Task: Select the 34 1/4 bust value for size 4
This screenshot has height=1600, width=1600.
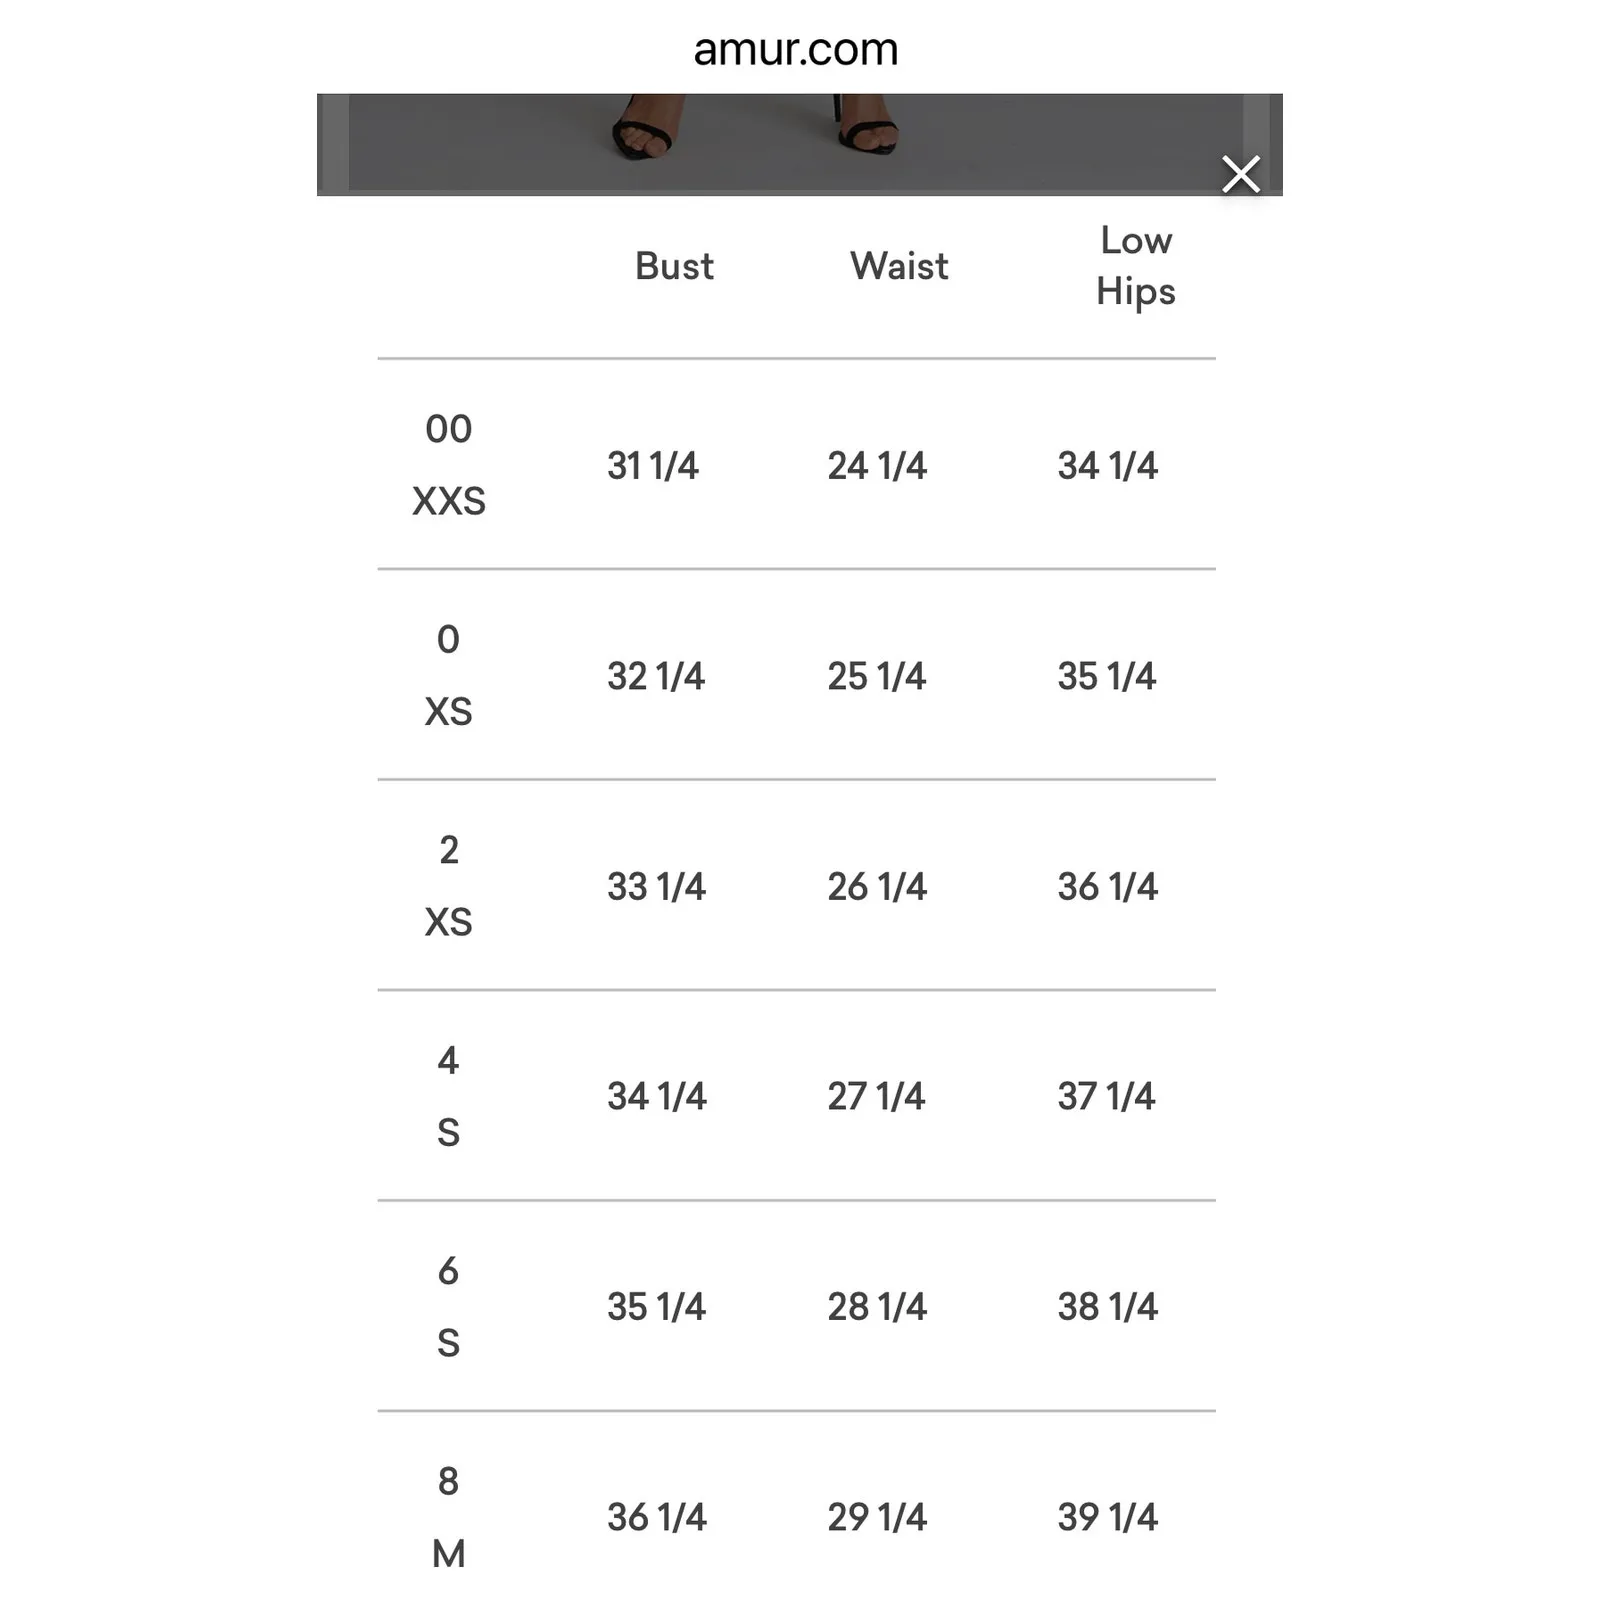Action: pyautogui.click(x=656, y=1097)
